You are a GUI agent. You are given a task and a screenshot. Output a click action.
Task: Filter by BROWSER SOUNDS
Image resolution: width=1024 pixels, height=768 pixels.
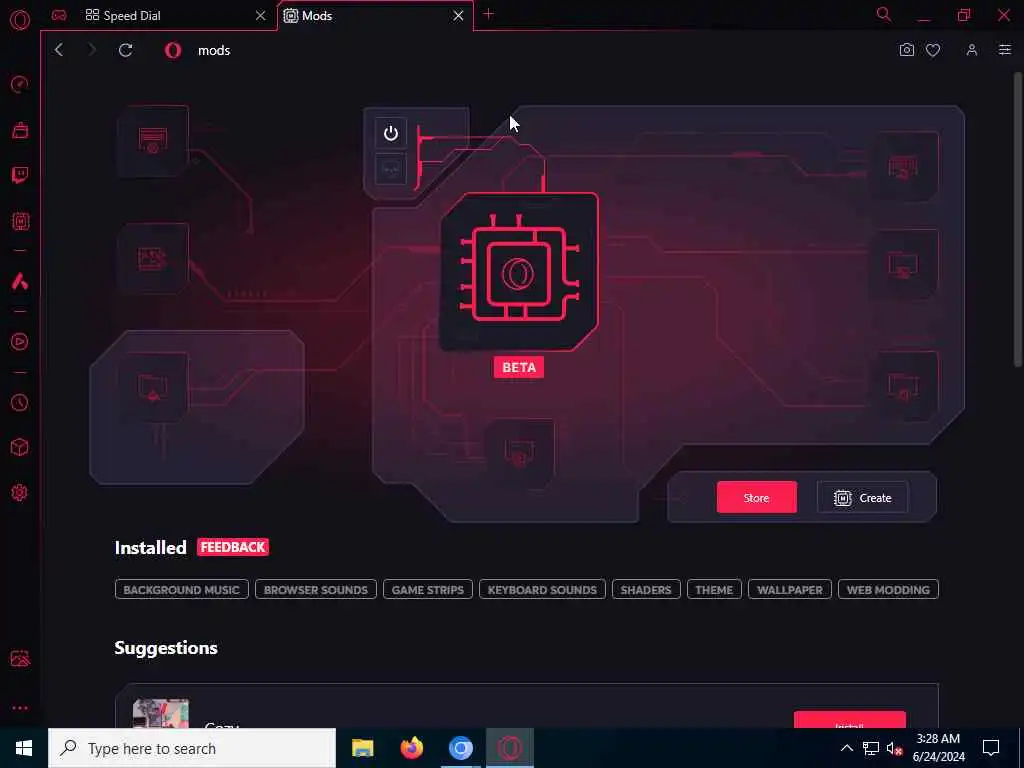point(315,590)
